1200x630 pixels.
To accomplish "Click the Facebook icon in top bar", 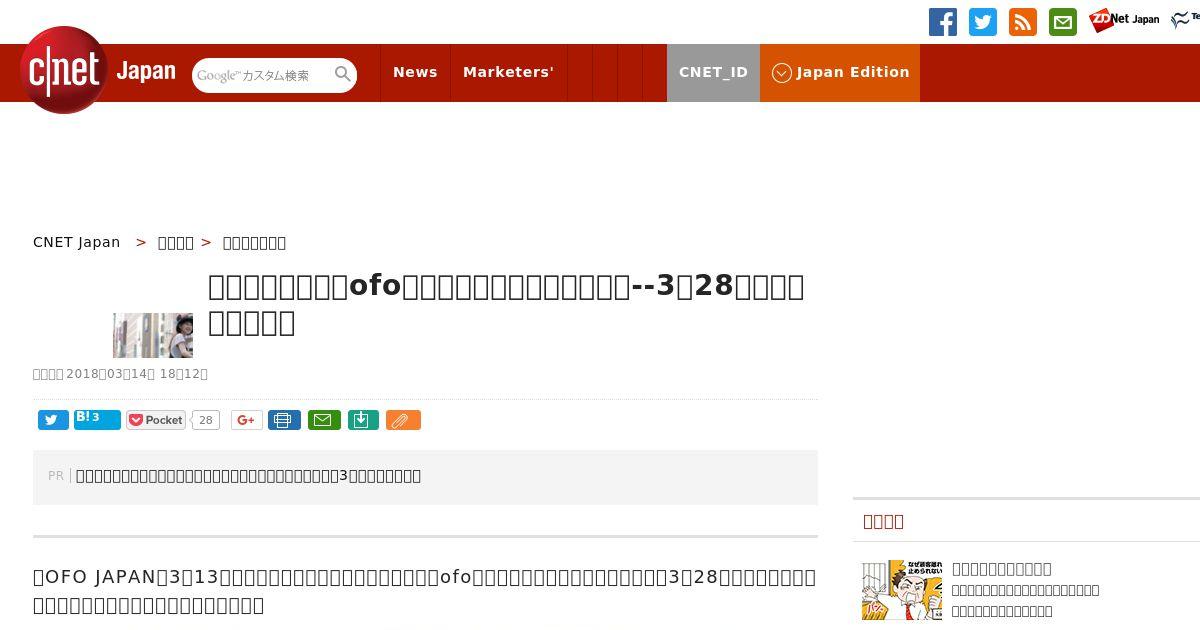I will click(x=943, y=22).
